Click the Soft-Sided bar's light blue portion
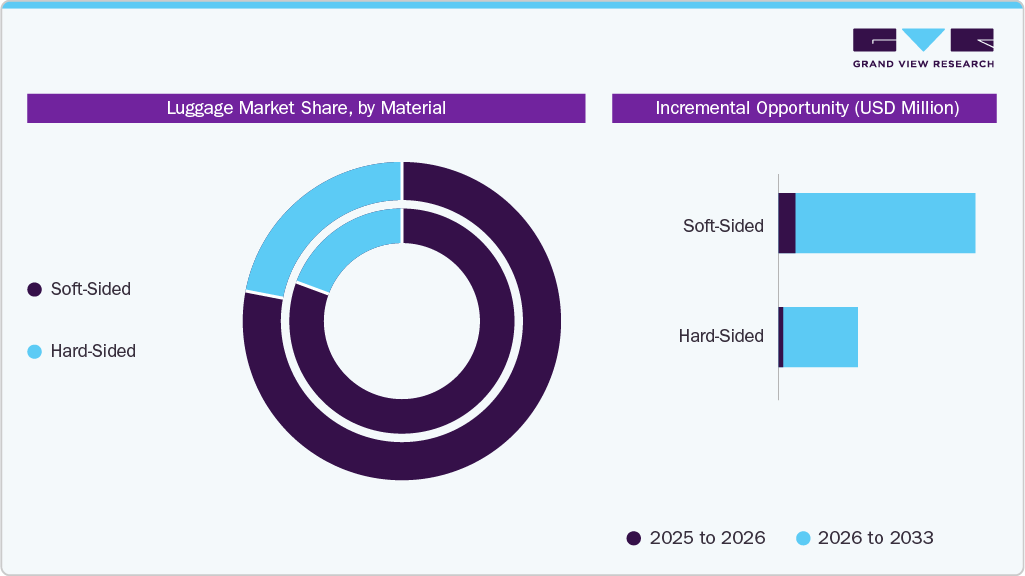This screenshot has width=1025, height=576. click(x=885, y=223)
